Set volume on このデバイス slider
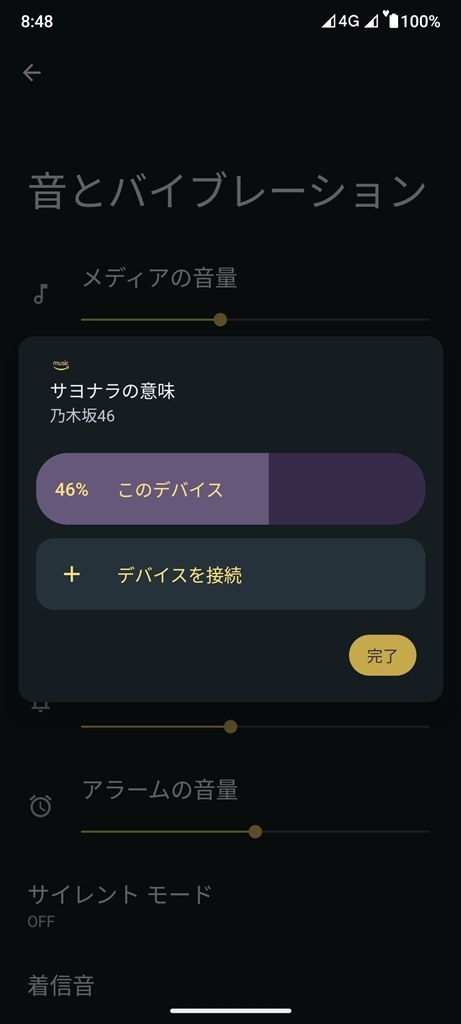461x1024 pixels. [x=230, y=488]
